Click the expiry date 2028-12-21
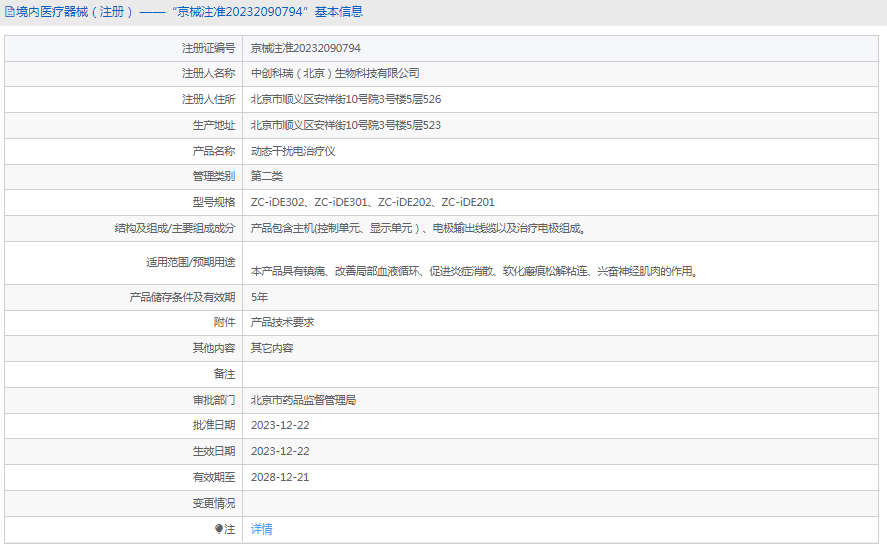Image resolution: width=887 pixels, height=548 pixels. point(280,477)
